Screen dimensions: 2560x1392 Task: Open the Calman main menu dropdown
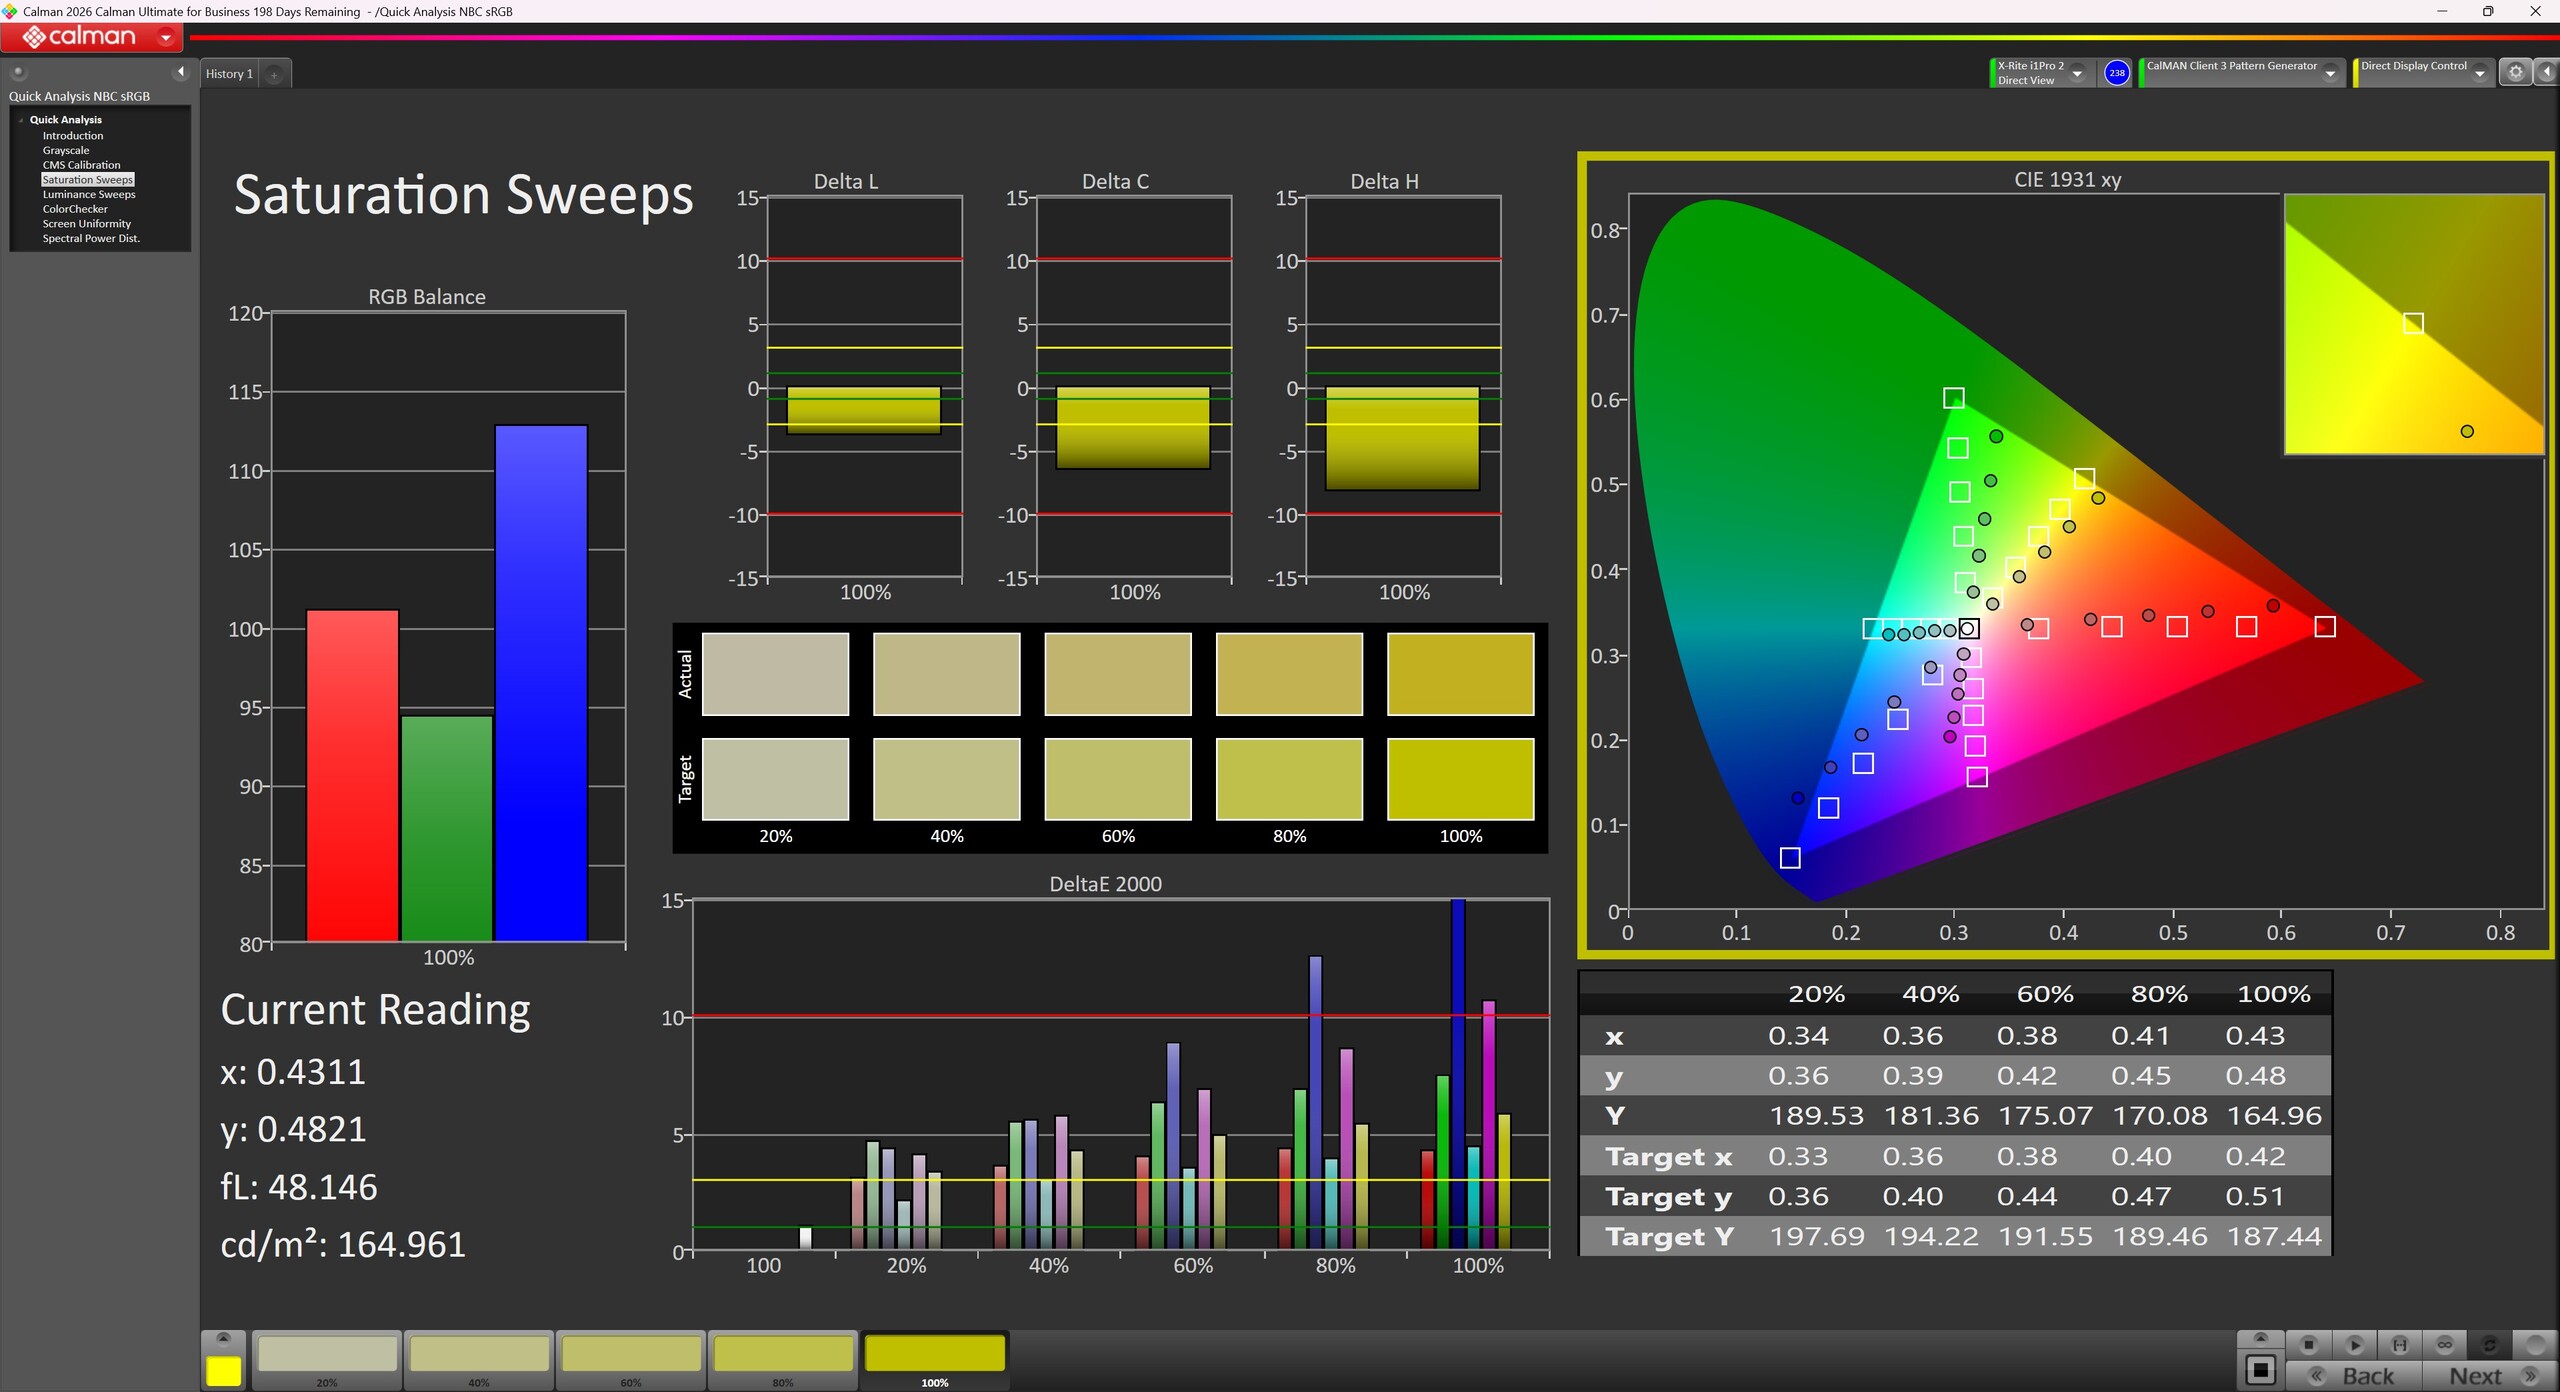click(x=166, y=37)
